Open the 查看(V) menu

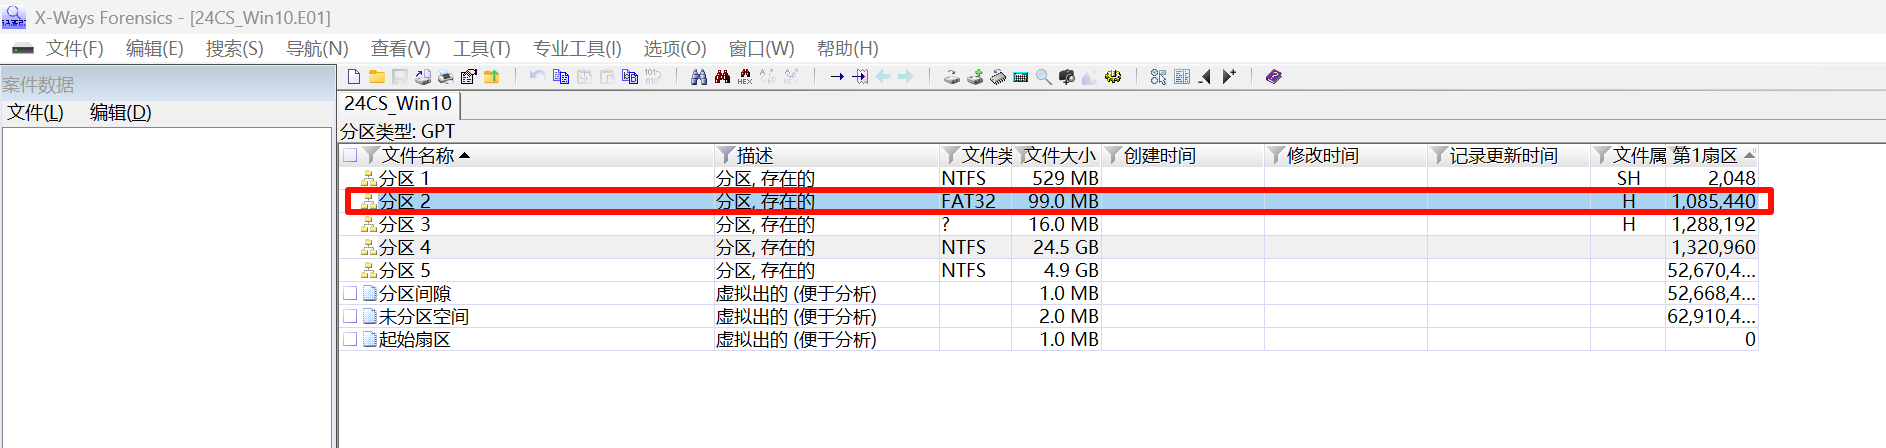[x=400, y=49]
